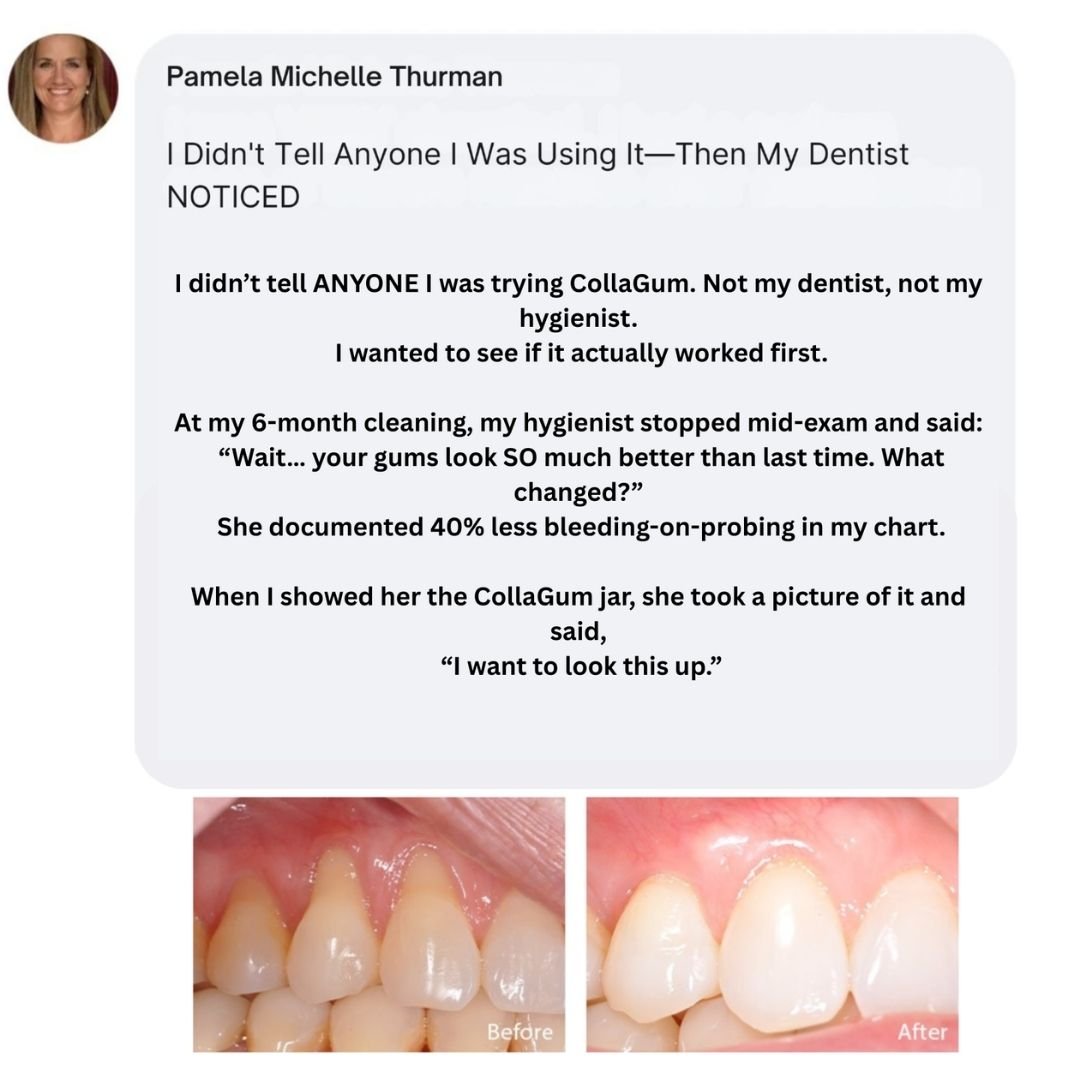Click the round profile photo avatar
This screenshot has width=1080, height=1080.
[63, 88]
